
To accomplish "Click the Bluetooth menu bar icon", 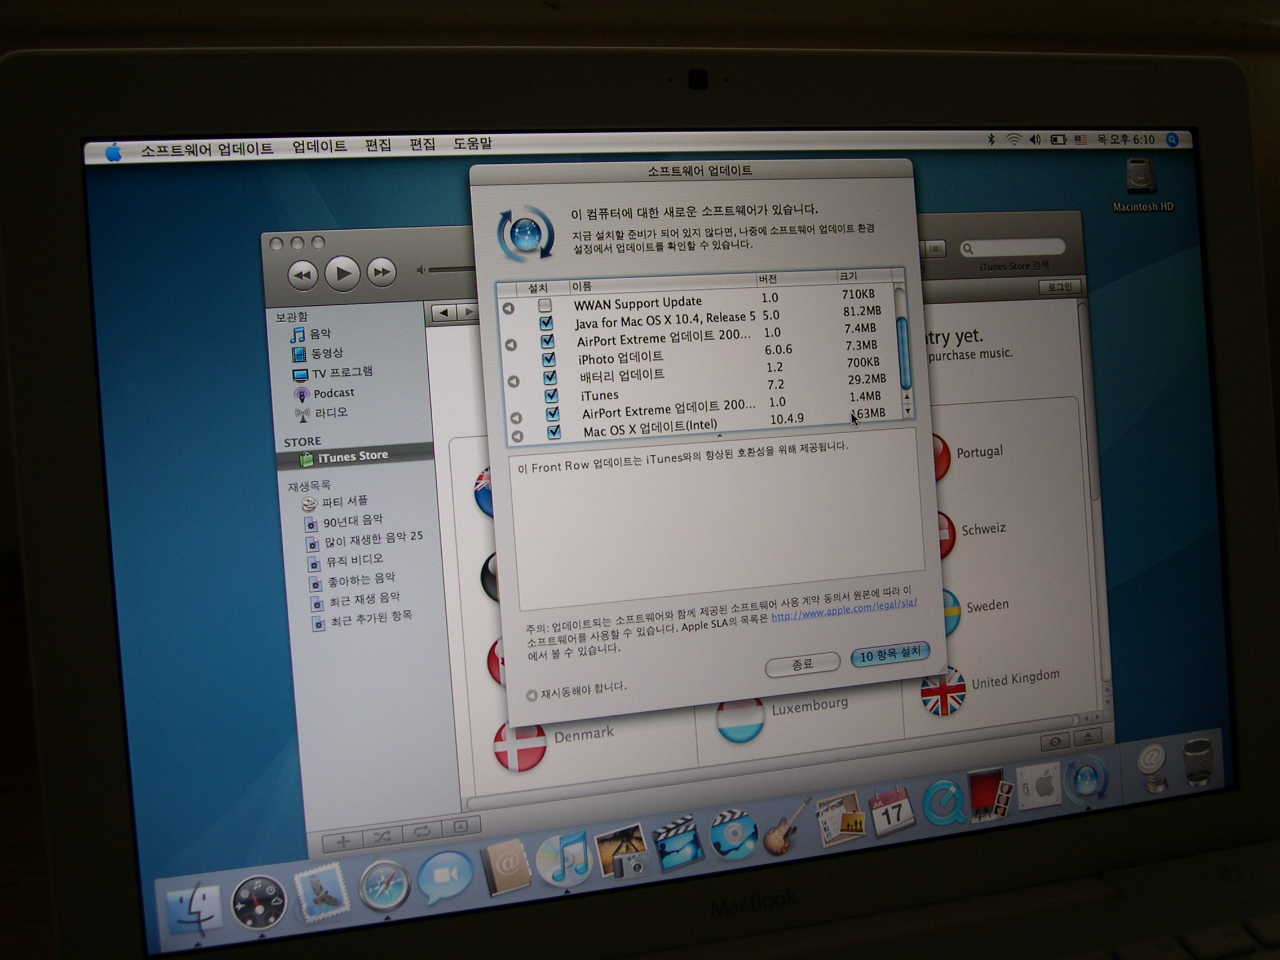I will point(991,140).
